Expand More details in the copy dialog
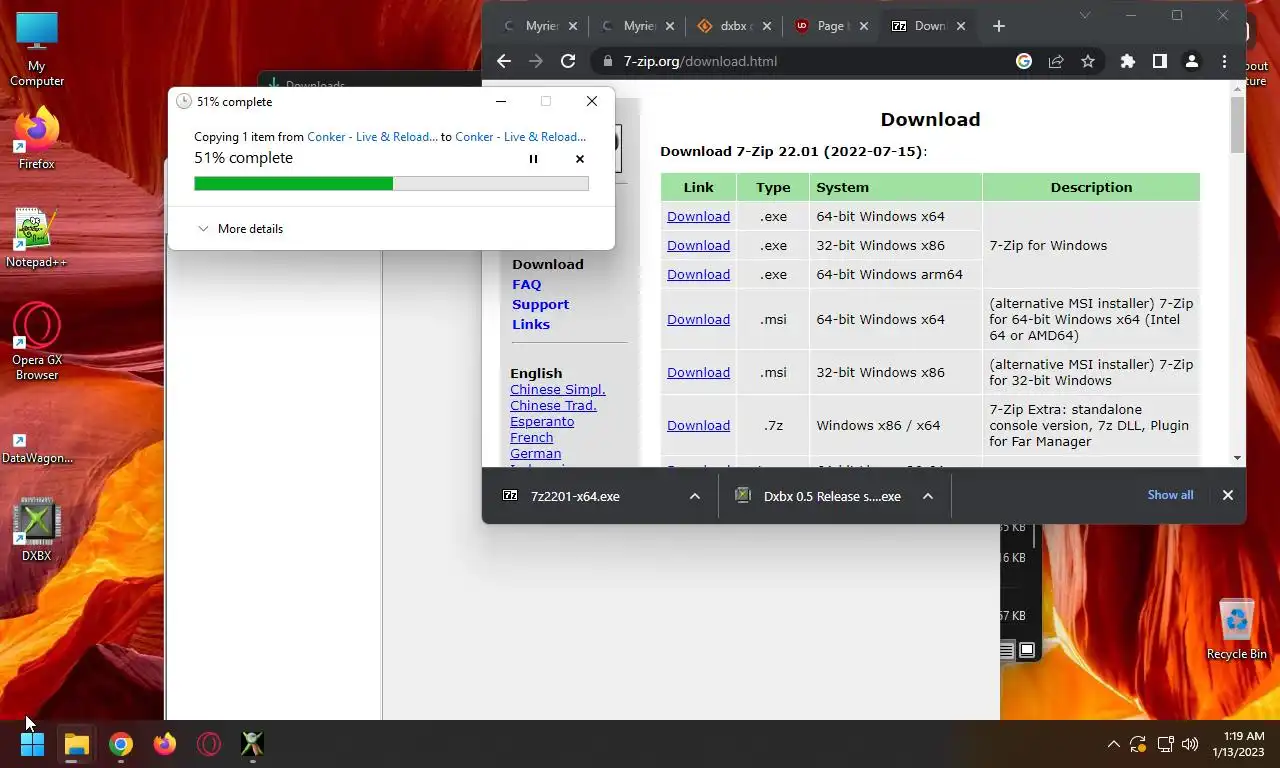Viewport: 1280px width, 768px height. (241, 229)
